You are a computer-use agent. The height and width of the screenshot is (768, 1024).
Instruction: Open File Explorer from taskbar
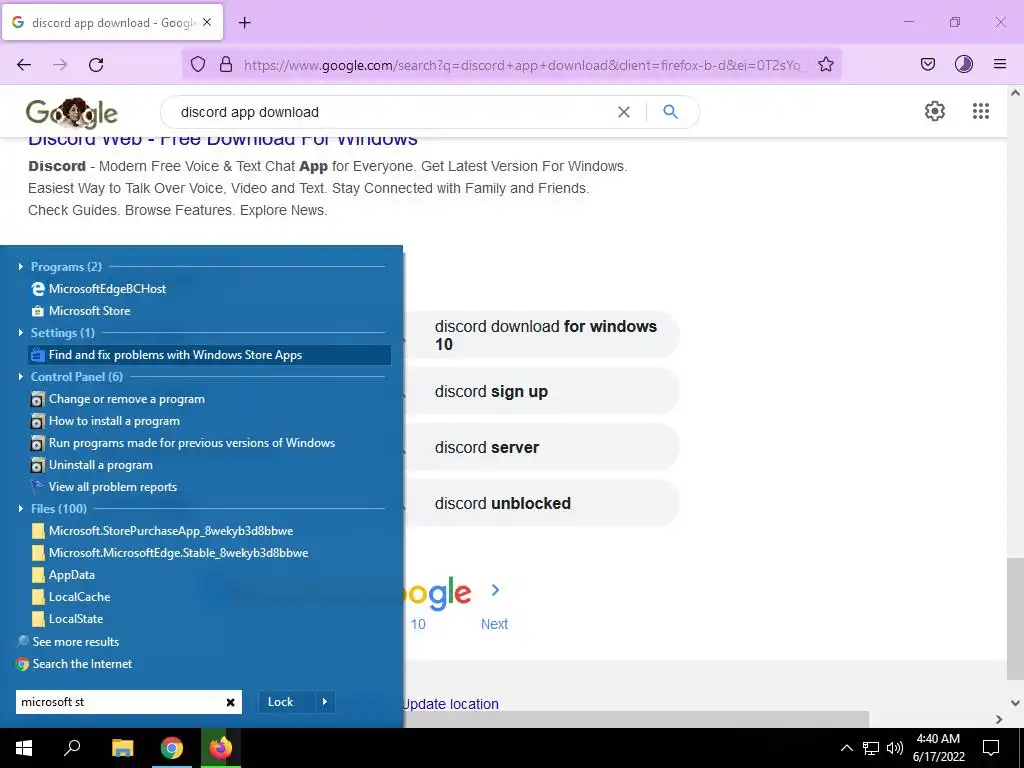click(x=122, y=748)
